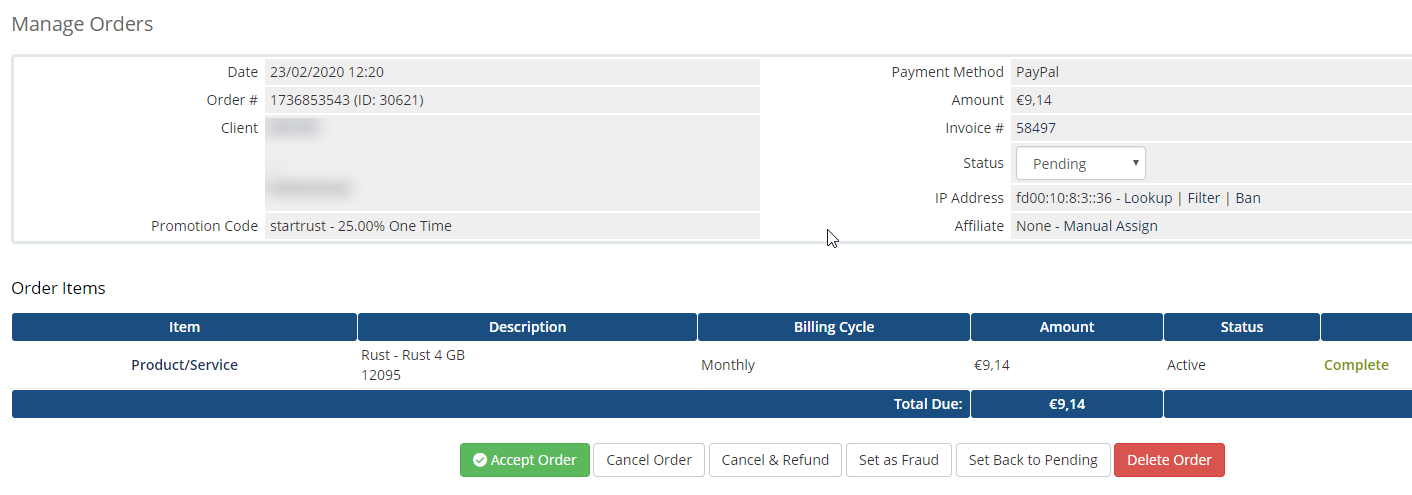Click the green Complete text in the order row

(x=1355, y=365)
